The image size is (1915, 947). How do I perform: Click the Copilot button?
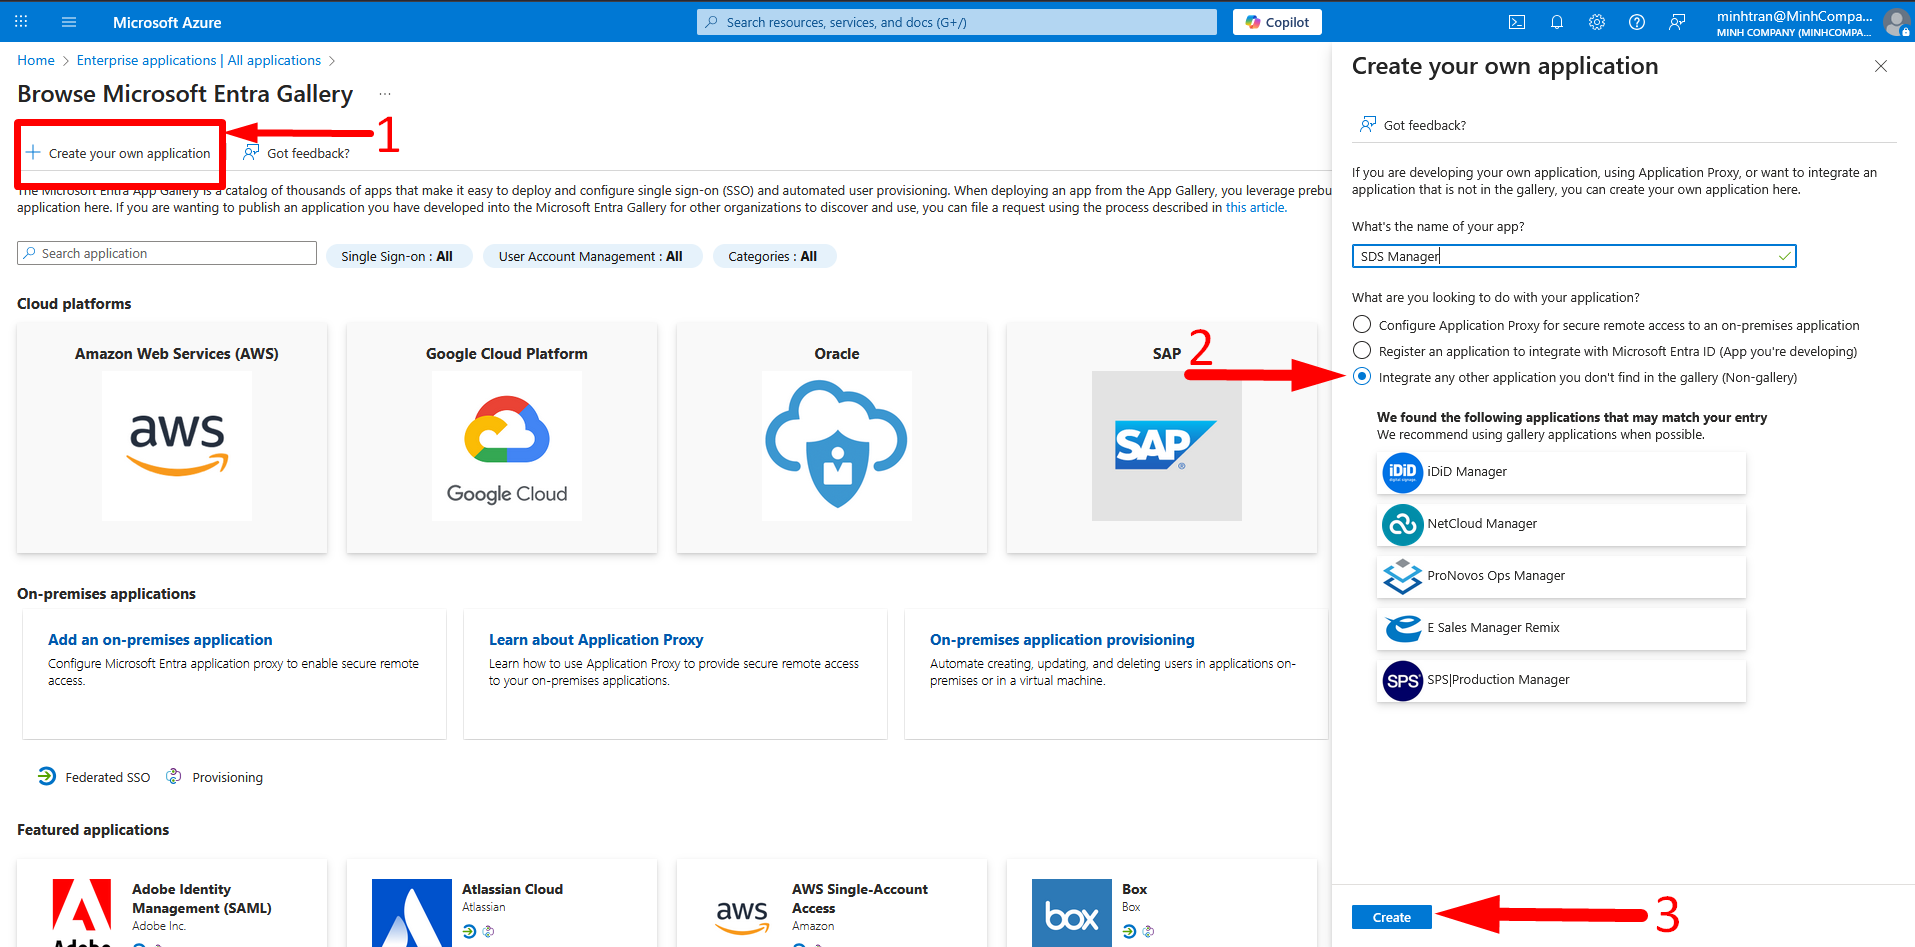click(x=1277, y=22)
